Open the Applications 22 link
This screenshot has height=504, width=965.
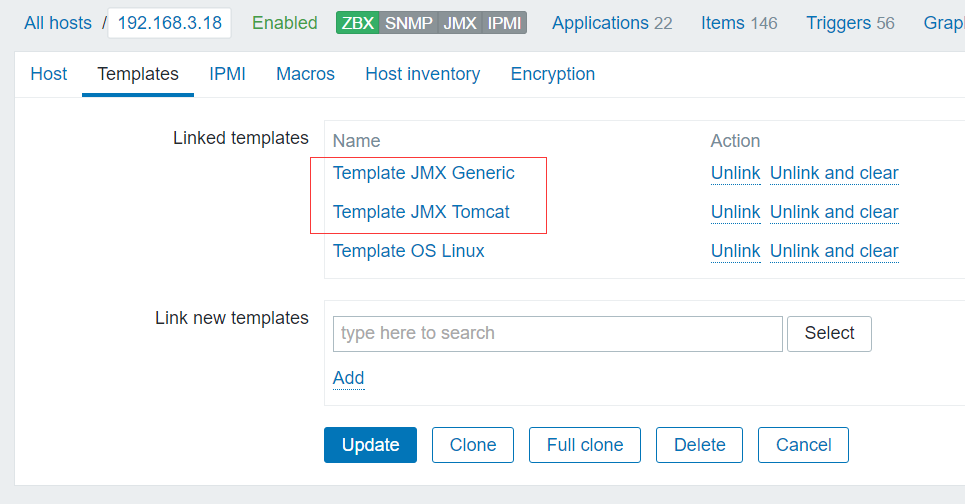(x=611, y=23)
